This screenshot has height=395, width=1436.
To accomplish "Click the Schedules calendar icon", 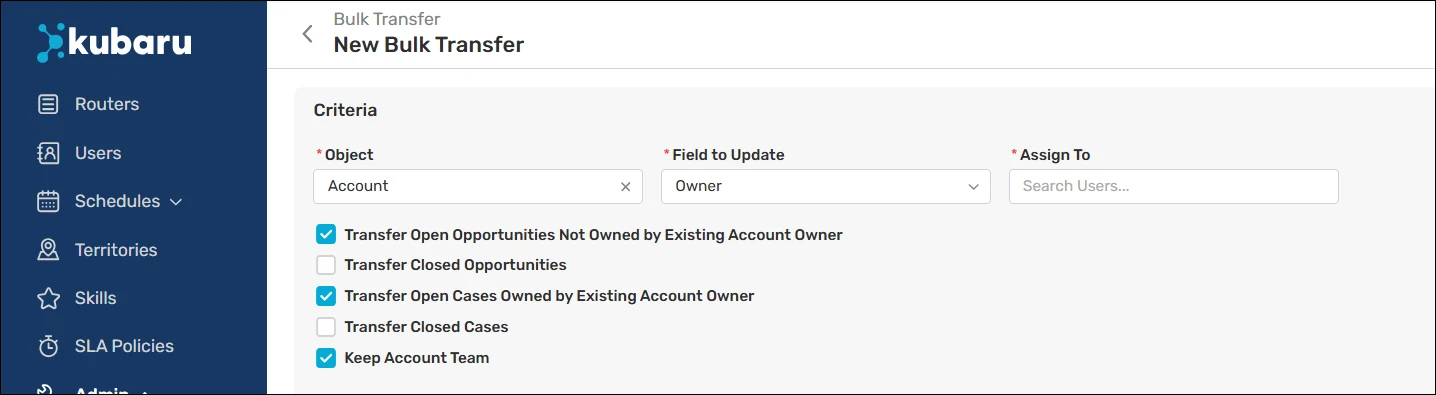I will pos(48,201).
